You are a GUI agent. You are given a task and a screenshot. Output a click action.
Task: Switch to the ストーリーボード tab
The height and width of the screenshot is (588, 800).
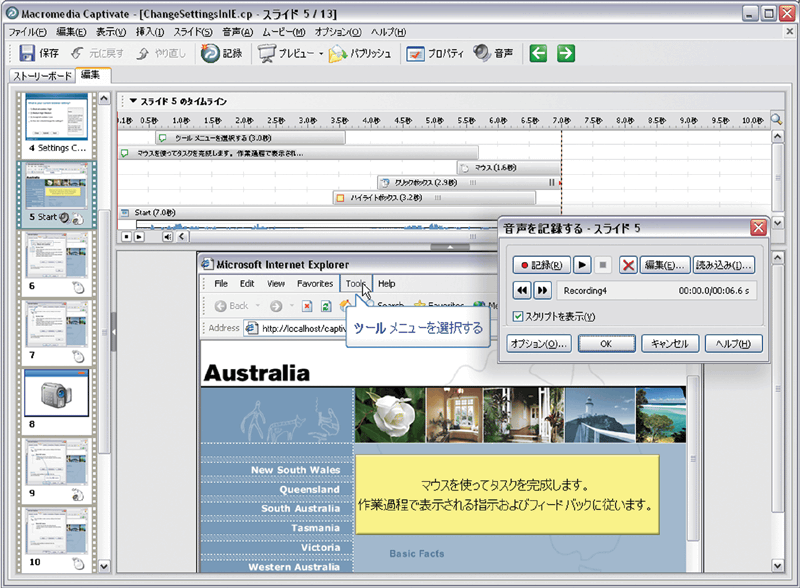point(42,76)
